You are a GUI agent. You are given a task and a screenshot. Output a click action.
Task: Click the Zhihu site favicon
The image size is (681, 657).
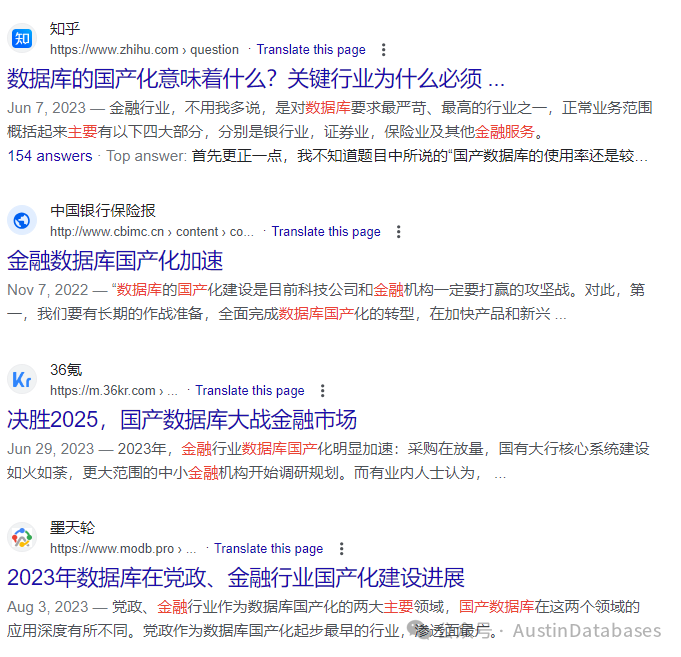coord(22,39)
